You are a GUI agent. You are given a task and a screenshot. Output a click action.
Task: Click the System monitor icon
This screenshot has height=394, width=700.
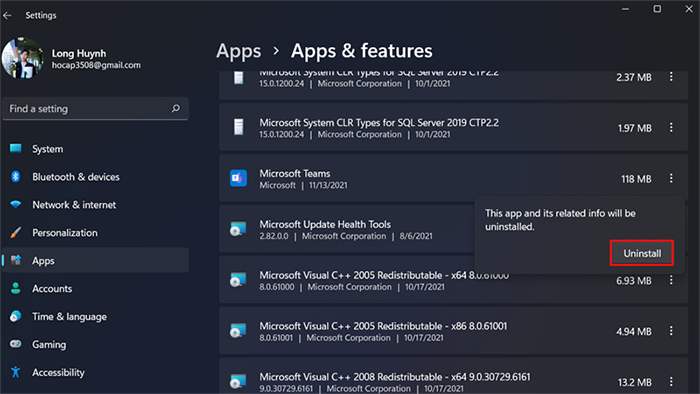(16, 148)
